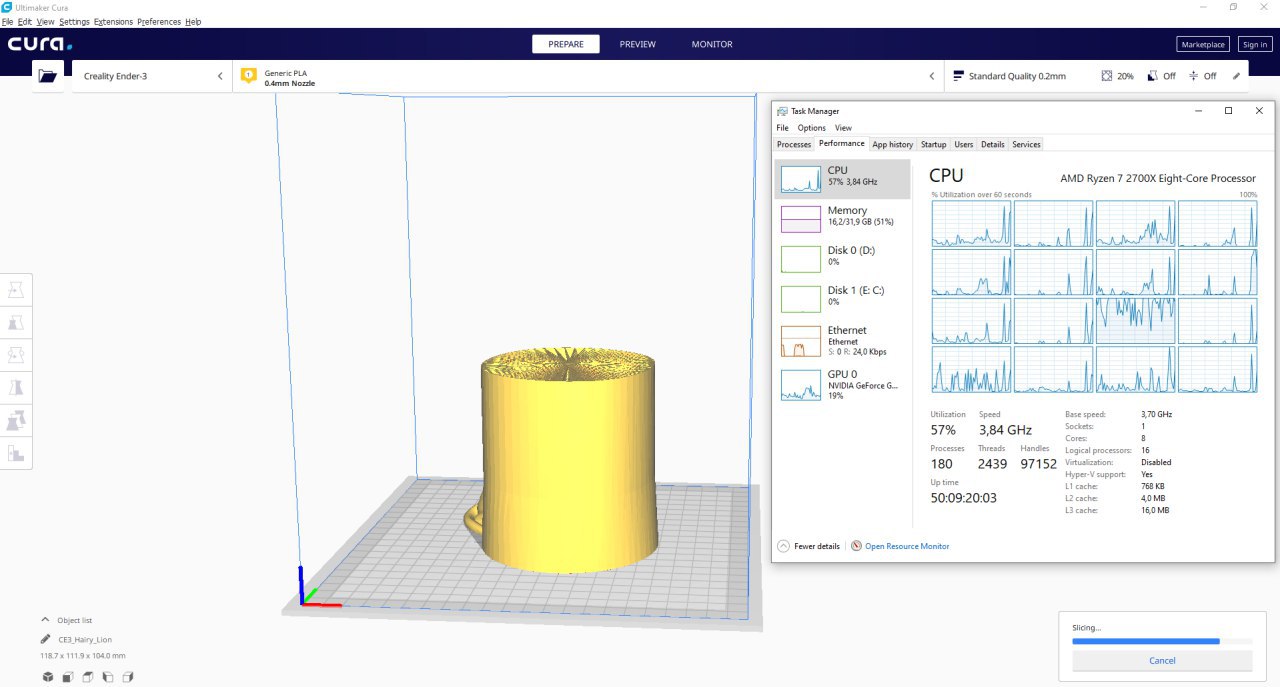Open Cura View menu
Viewport: 1280px width, 687px height.
point(45,21)
